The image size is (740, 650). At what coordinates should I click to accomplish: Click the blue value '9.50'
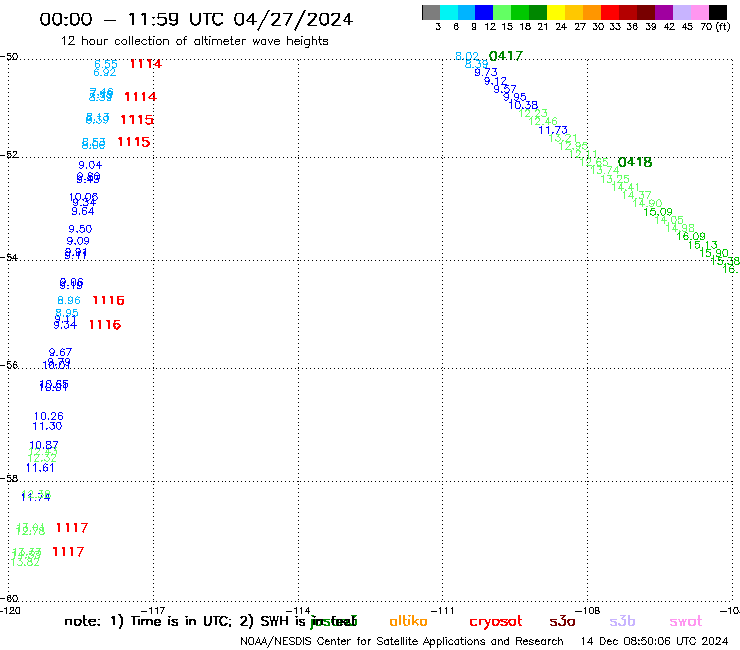[x=80, y=229]
